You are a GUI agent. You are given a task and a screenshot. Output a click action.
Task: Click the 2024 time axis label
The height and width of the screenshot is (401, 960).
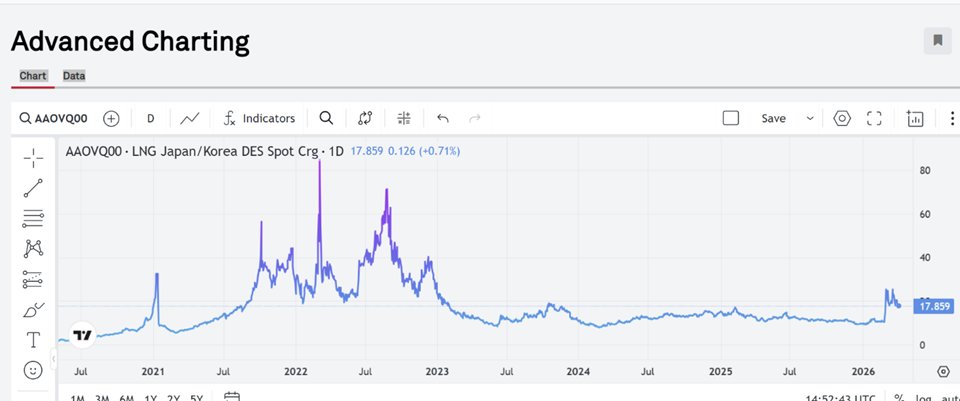(x=578, y=372)
